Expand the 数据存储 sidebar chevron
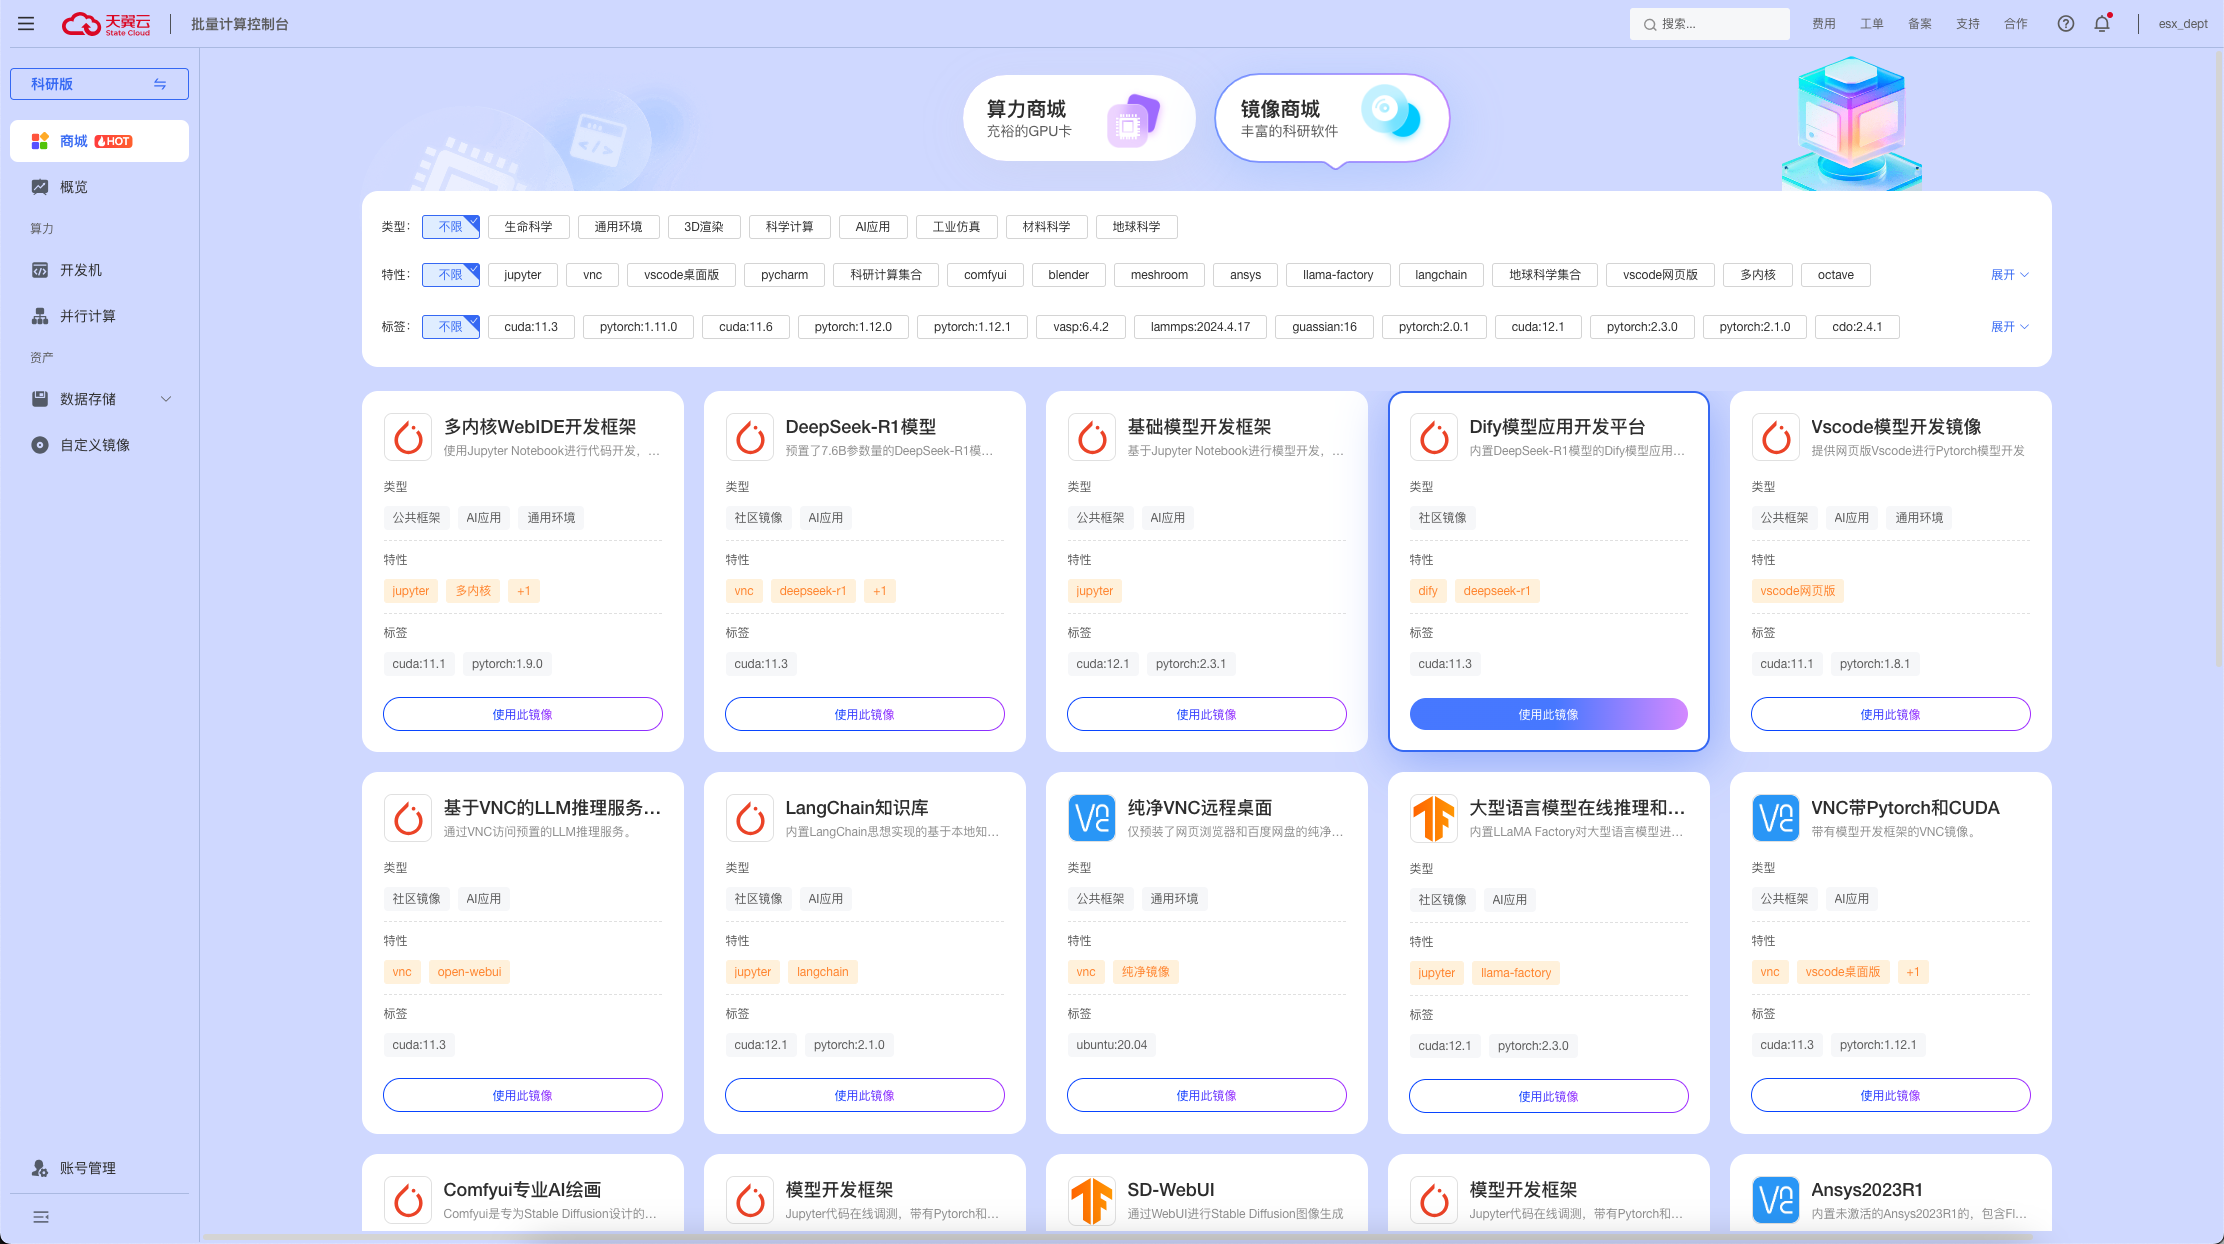 [166, 399]
